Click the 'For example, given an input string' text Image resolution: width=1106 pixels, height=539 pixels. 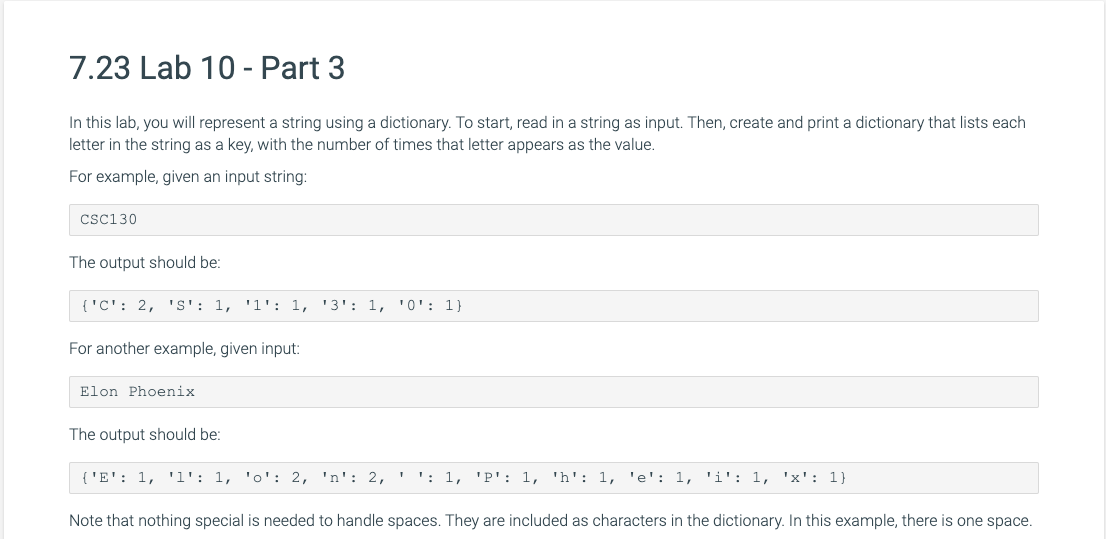tap(188, 176)
